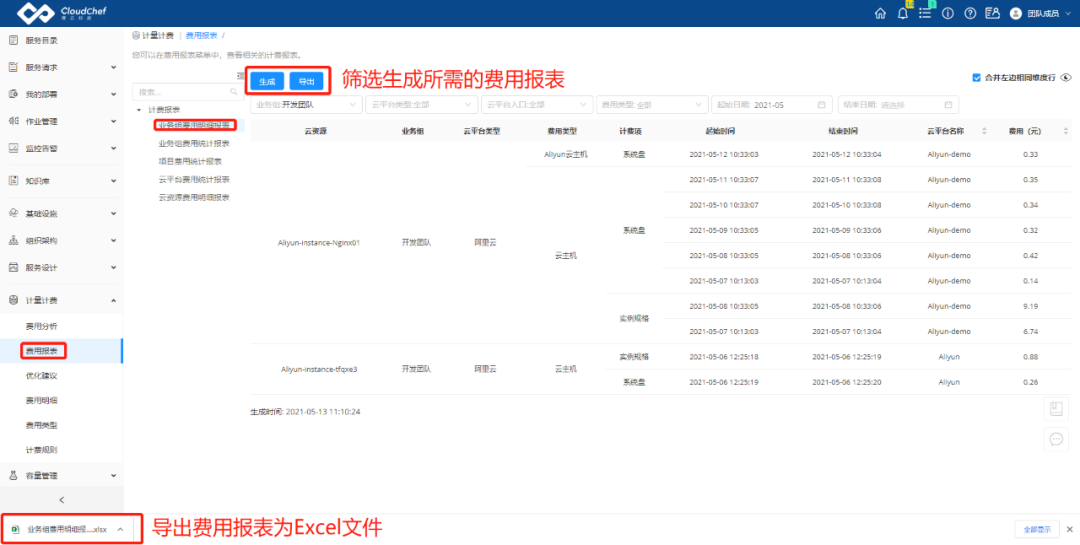
Task: Click the 基础设施 sidebar icon
Action: pyautogui.click(x=13, y=214)
